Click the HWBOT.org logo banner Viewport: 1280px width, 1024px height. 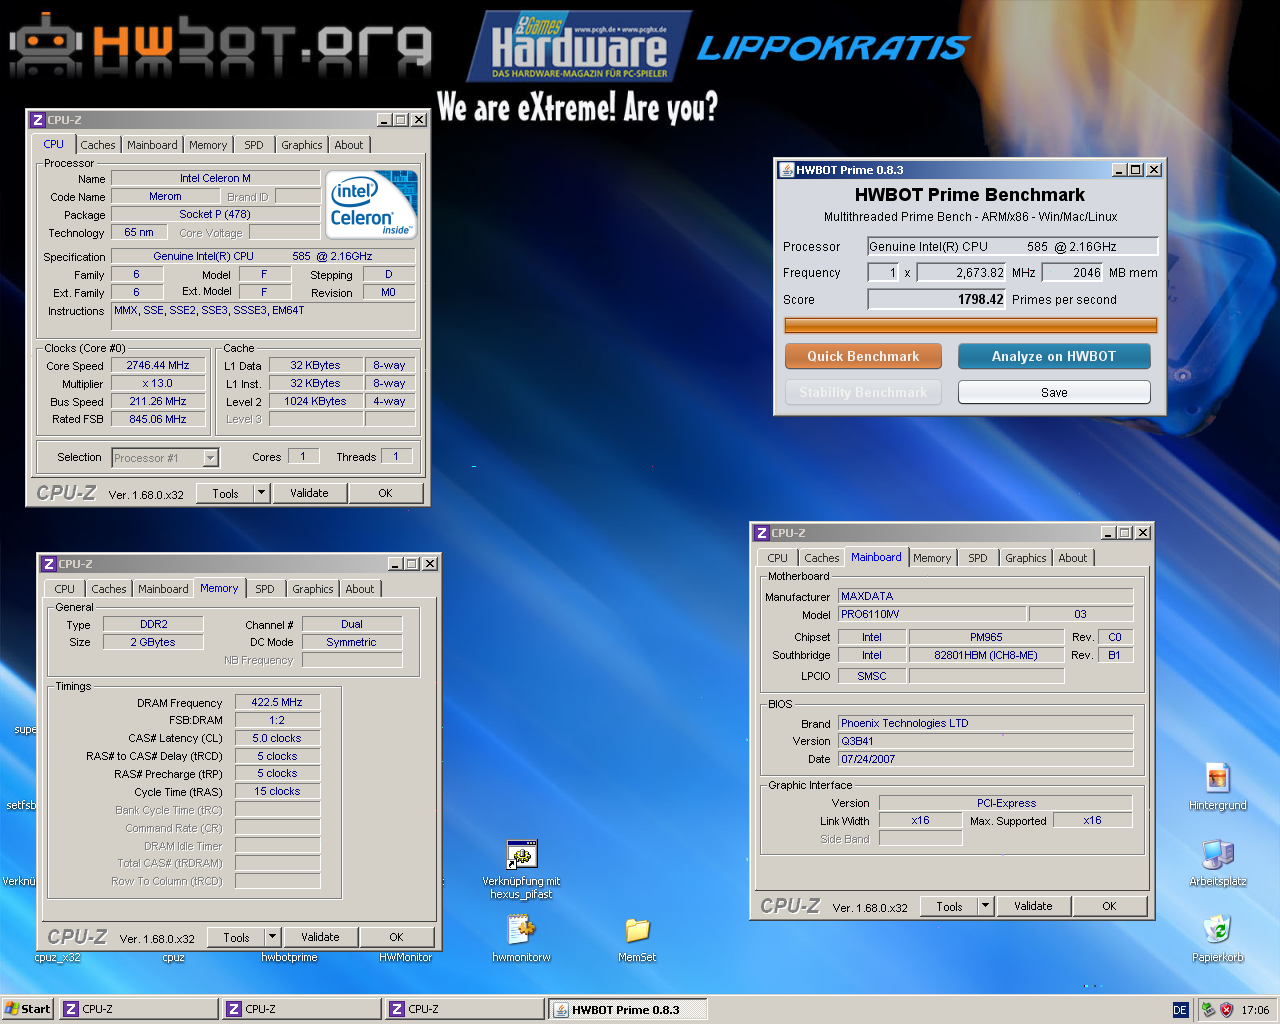point(220,45)
